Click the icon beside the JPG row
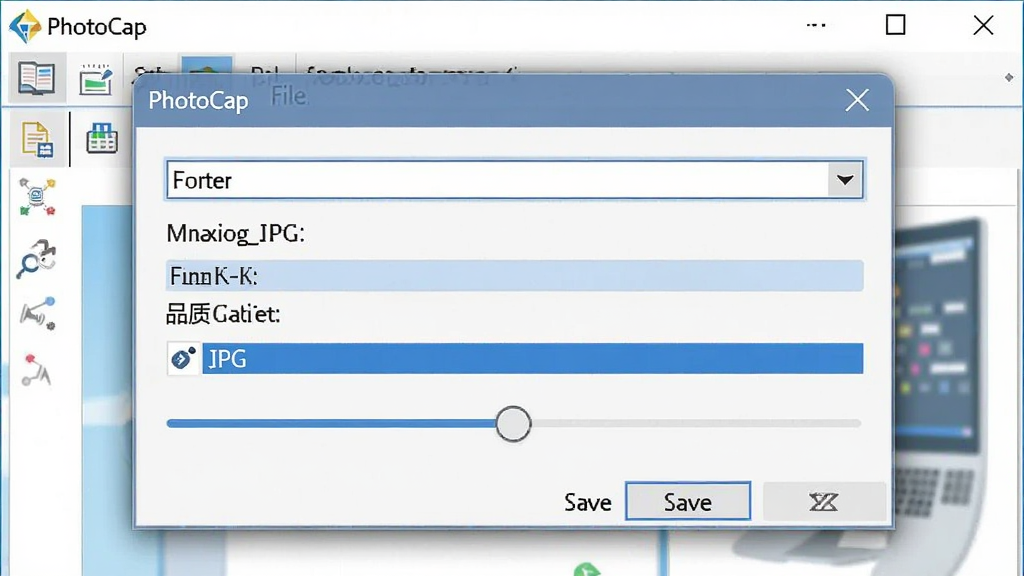1024x576 pixels. (x=184, y=359)
